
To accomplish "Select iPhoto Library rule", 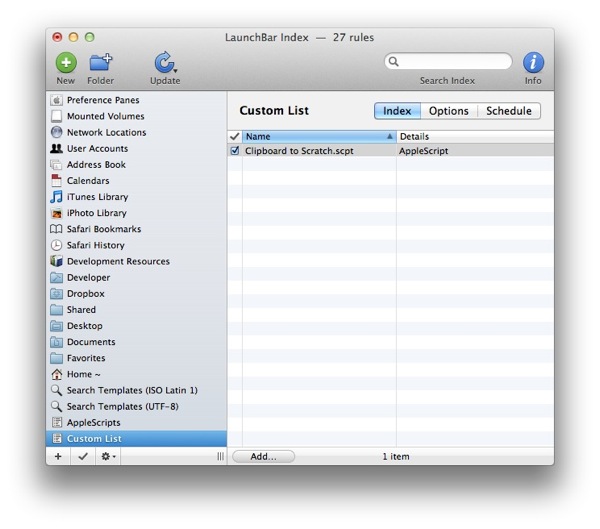I will click(x=136, y=213).
